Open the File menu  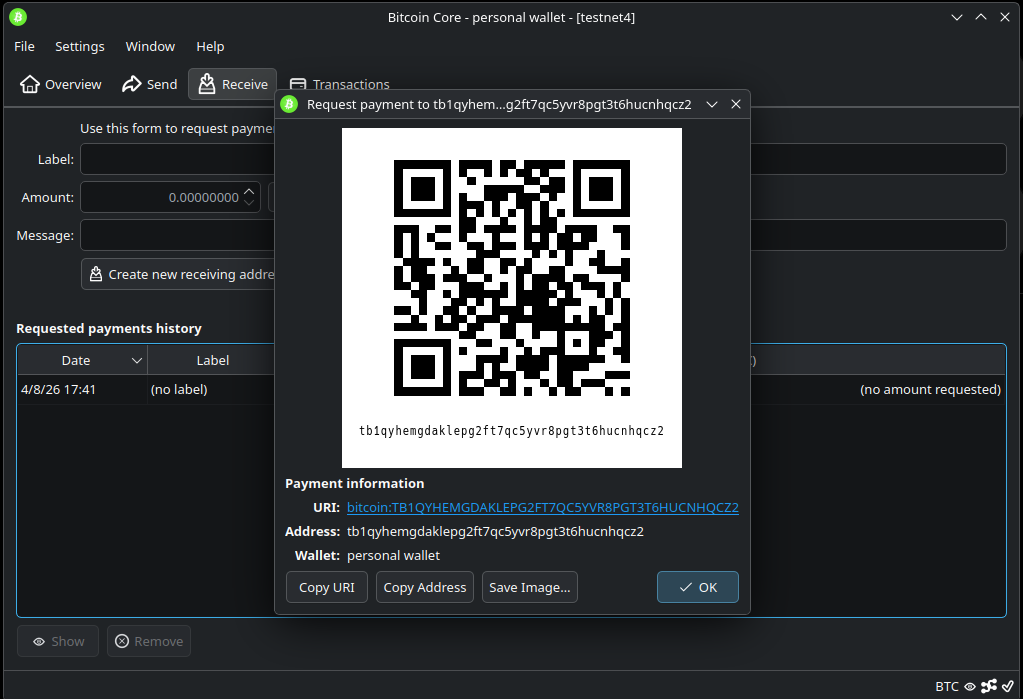24,46
